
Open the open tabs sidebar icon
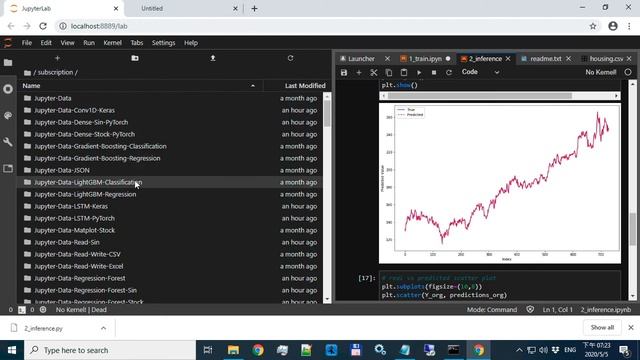click(x=8, y=168)
